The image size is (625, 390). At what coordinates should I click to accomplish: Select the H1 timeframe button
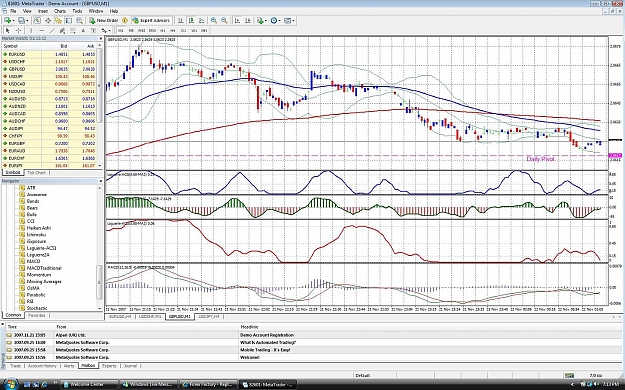(163, 30)
